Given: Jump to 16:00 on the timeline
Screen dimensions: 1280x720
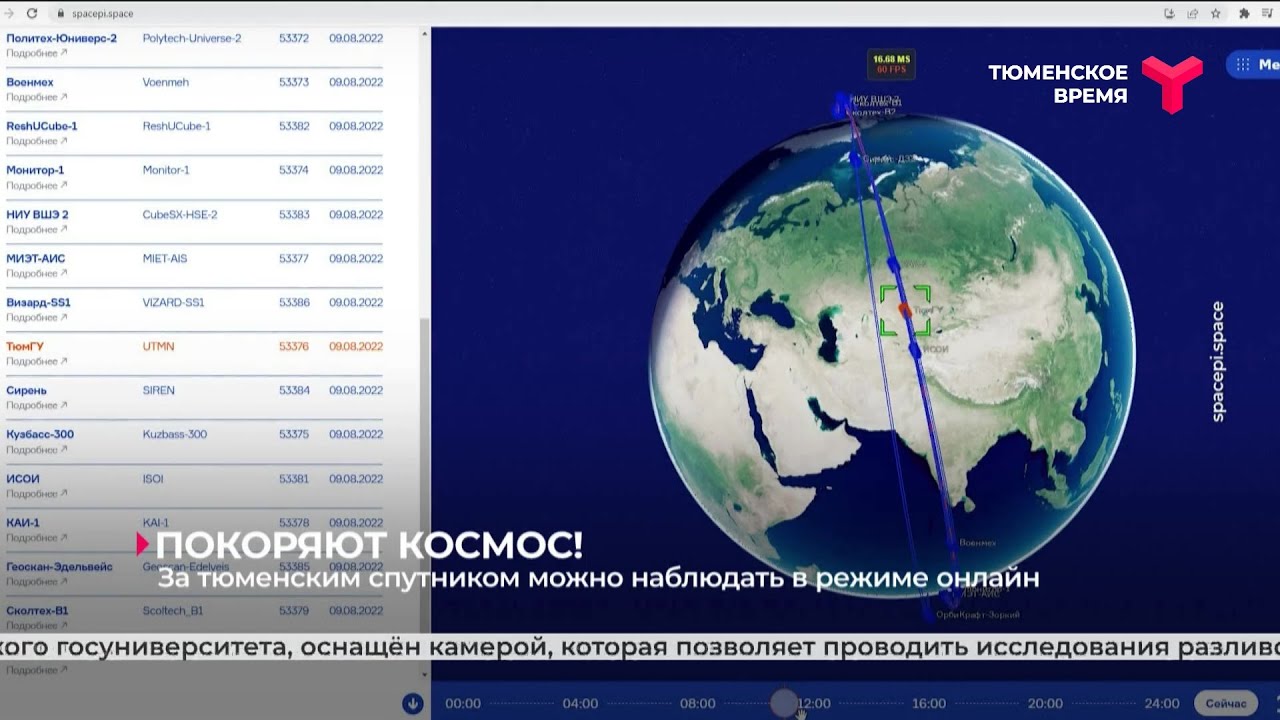Looking at the screenshot, I should [x=929, y=704].
